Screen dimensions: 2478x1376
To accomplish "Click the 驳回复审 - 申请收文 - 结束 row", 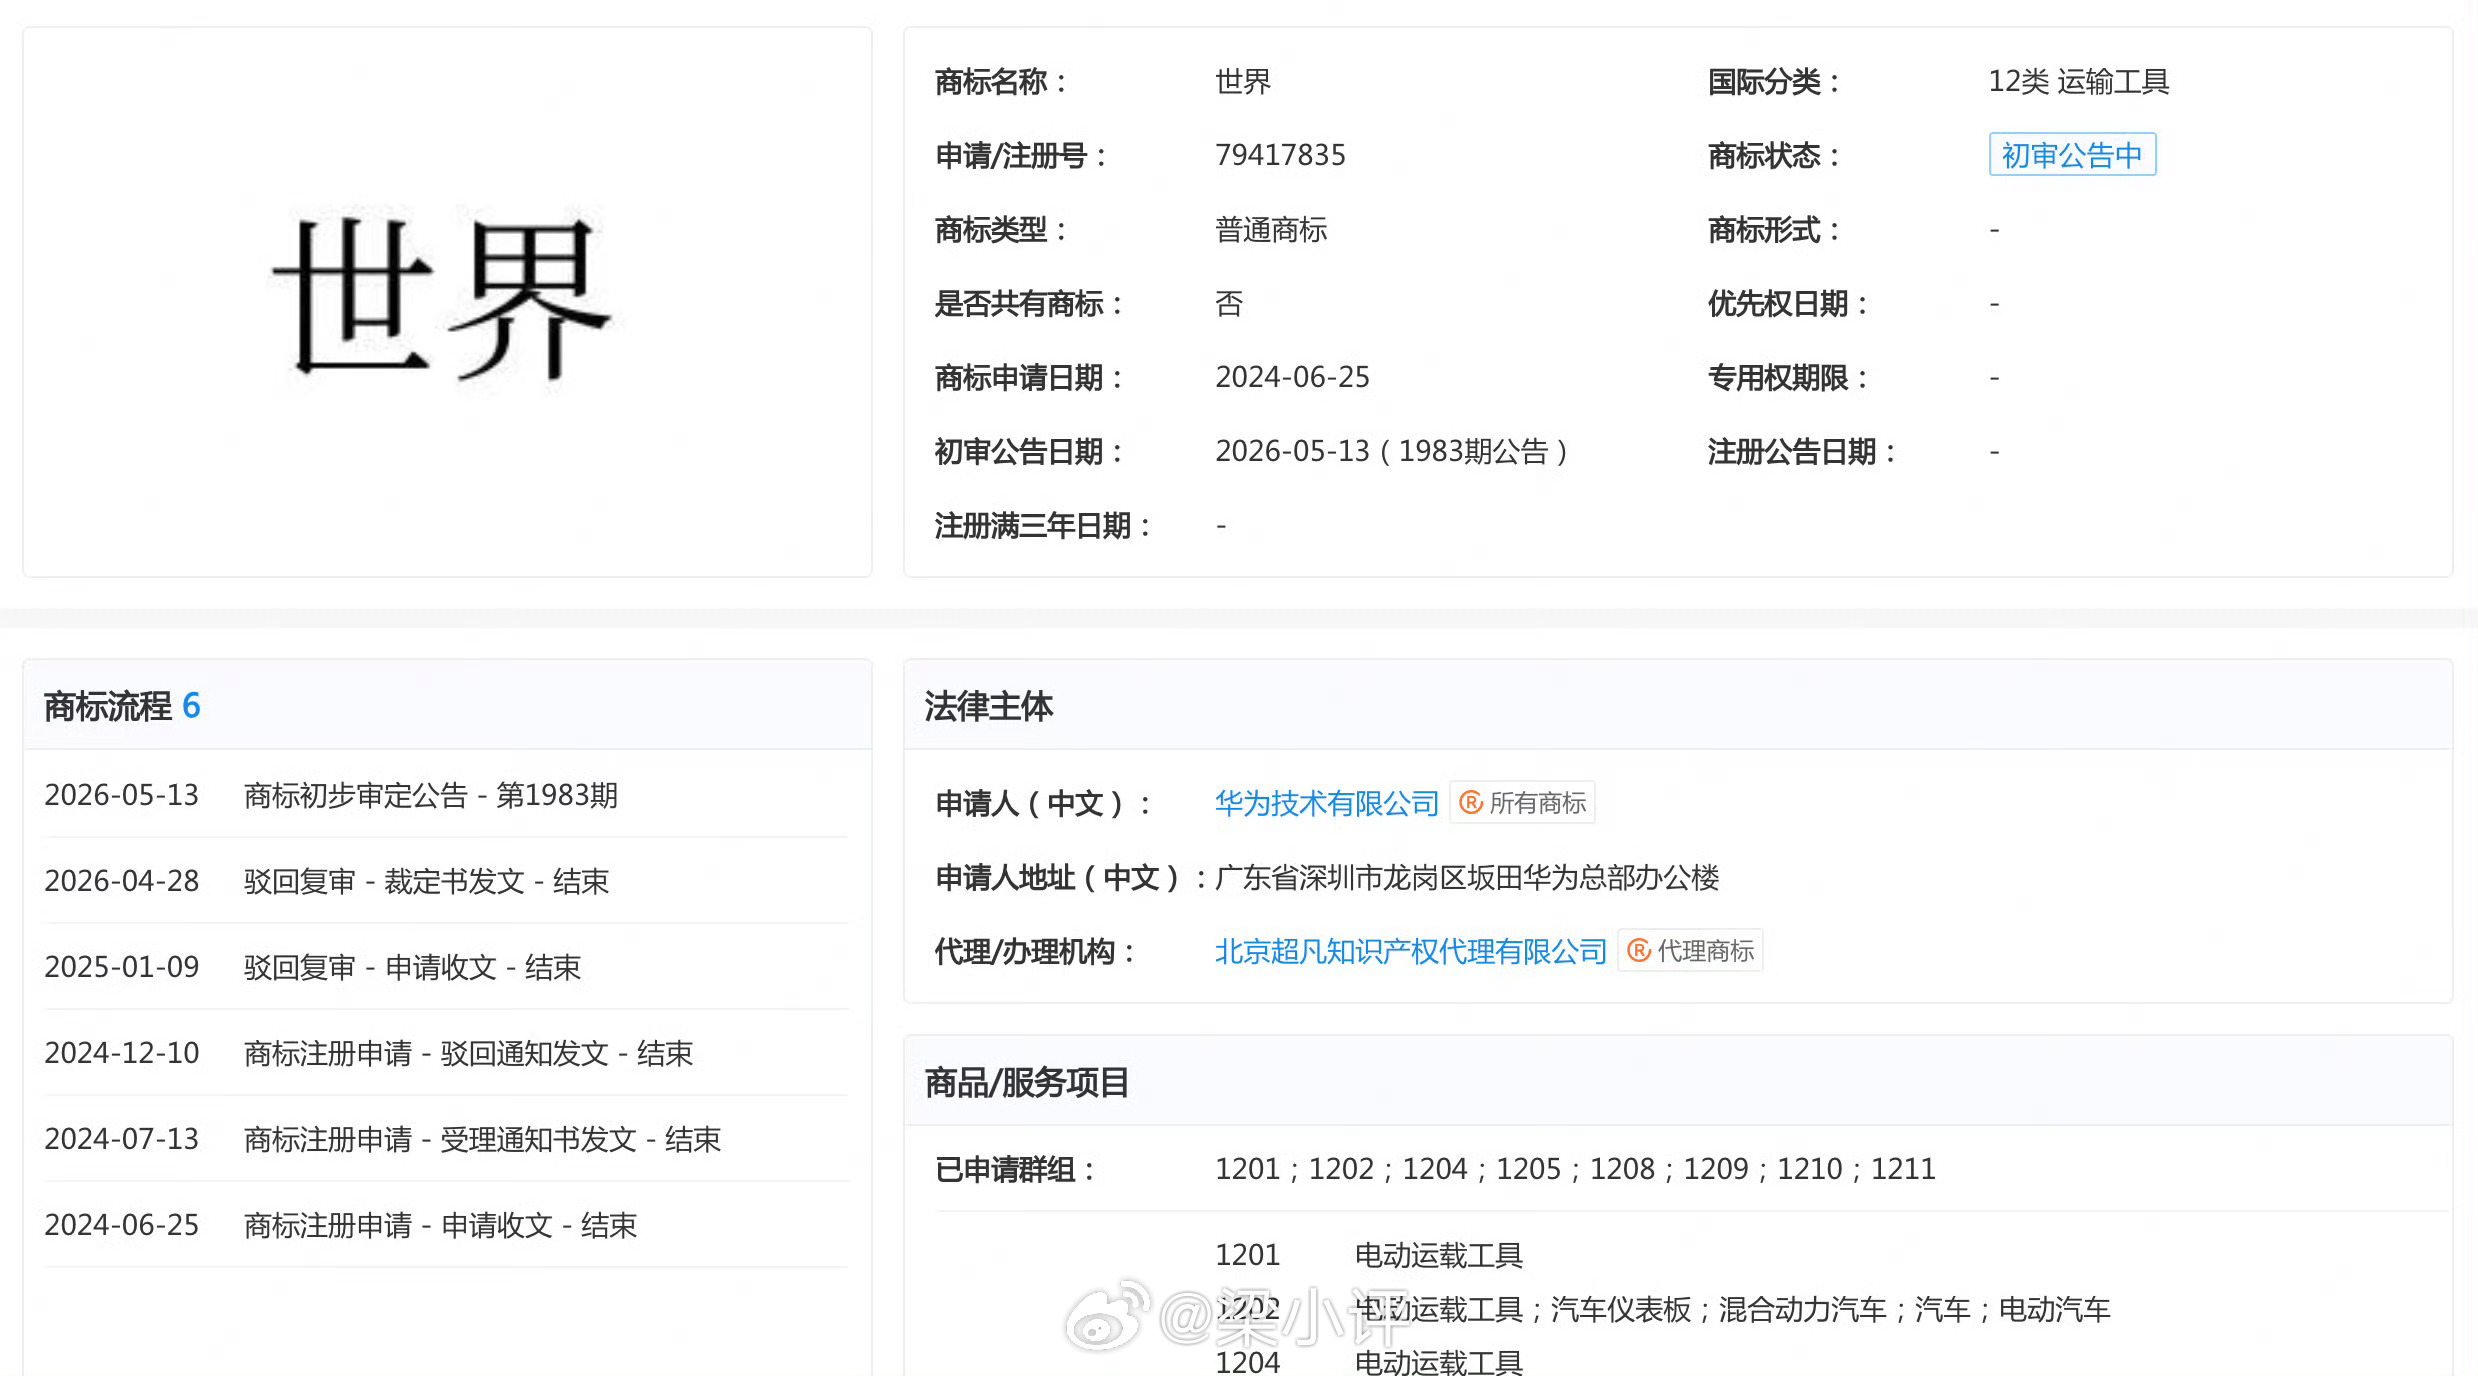I will pos(446,967).
